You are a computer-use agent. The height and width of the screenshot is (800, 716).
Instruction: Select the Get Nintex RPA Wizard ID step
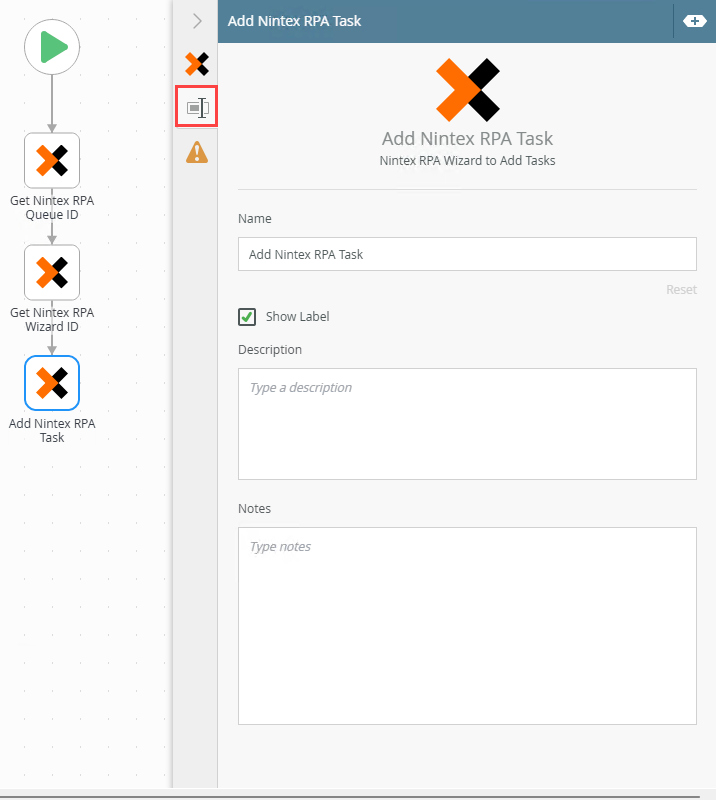(x=52, y=272)
